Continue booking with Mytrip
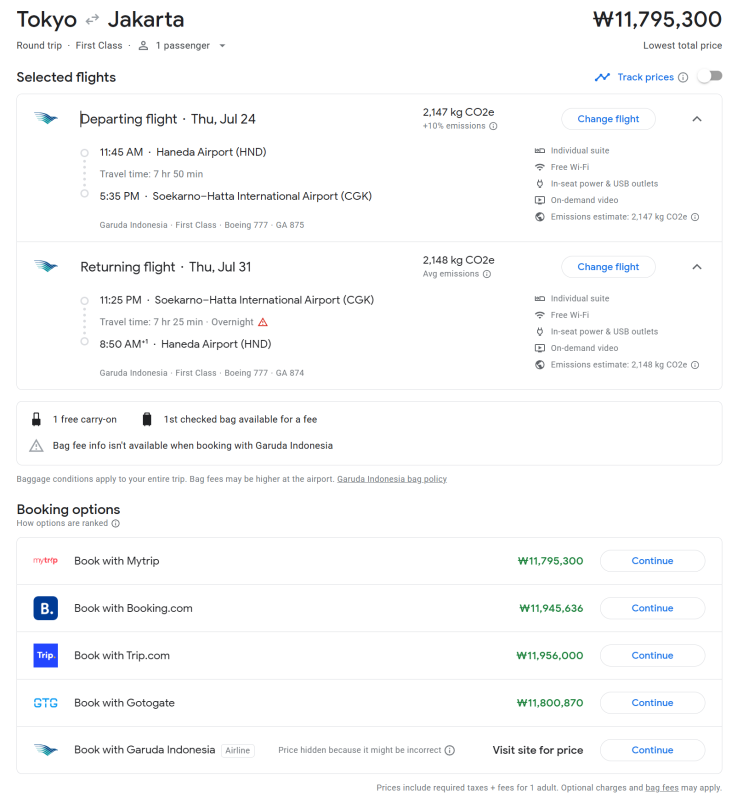Screen dimensions: 743x797 652,561
